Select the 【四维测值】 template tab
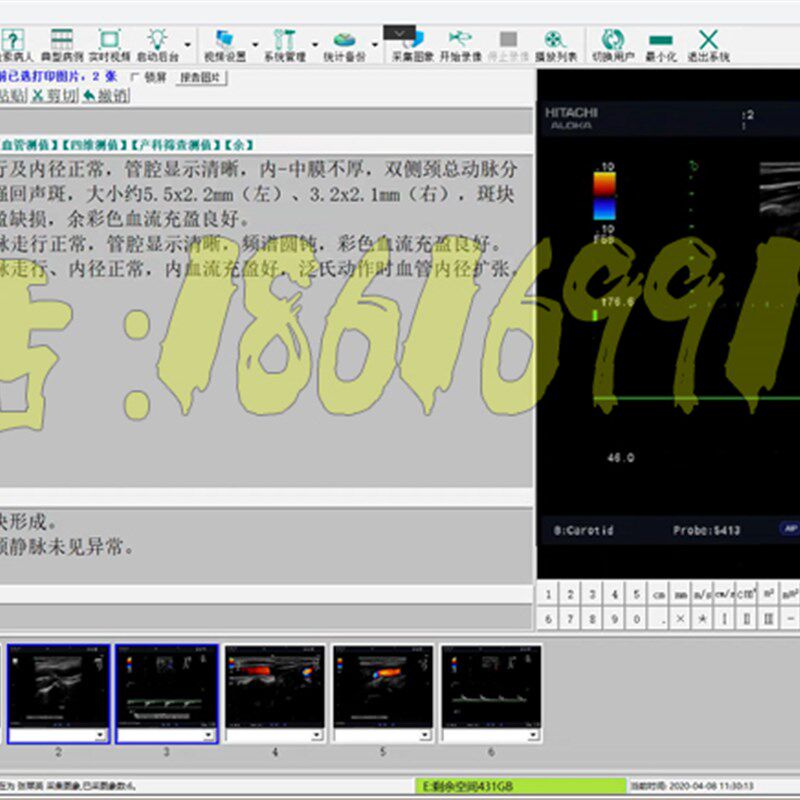 [x=95, y=145]
